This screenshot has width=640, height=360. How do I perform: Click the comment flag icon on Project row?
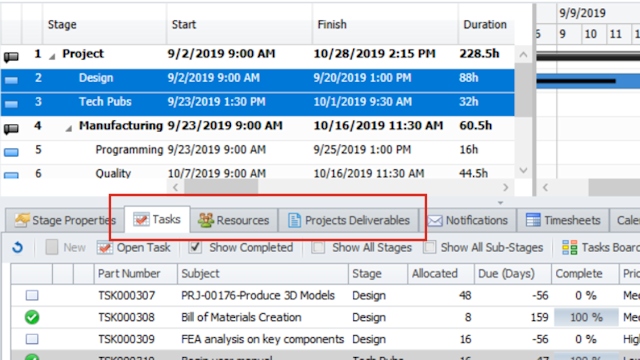[11, 56]
